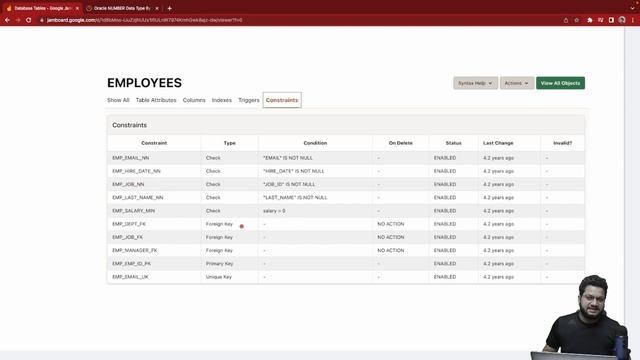Go back using the browser back arrow
The width and height of the screenshot is (640, 360).
7,20
